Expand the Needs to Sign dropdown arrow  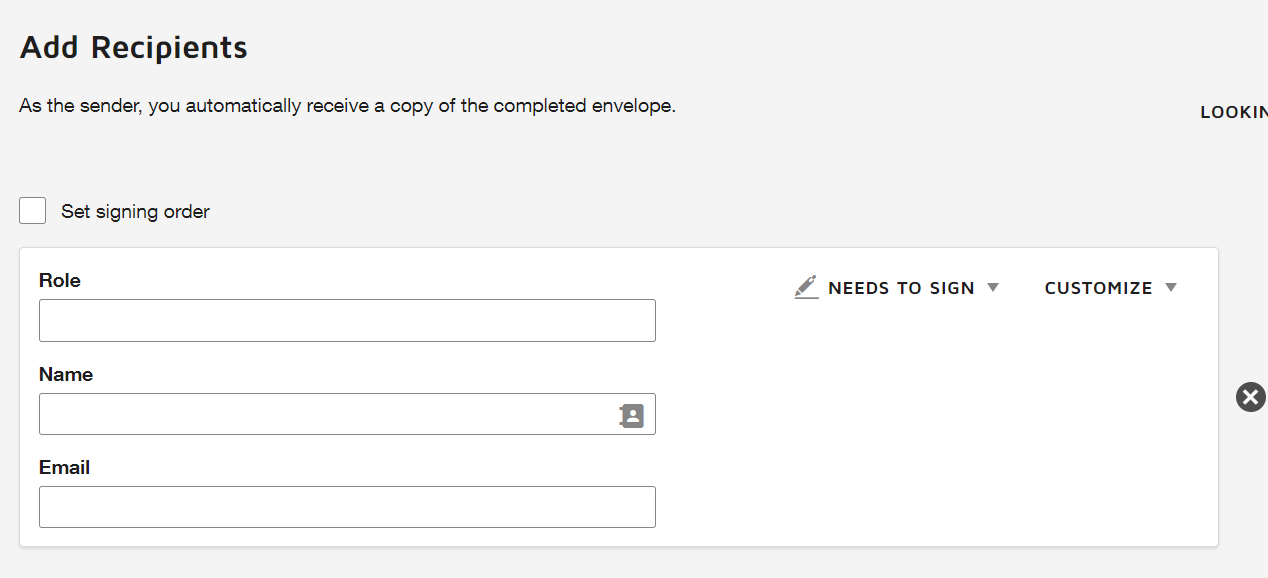993,287
